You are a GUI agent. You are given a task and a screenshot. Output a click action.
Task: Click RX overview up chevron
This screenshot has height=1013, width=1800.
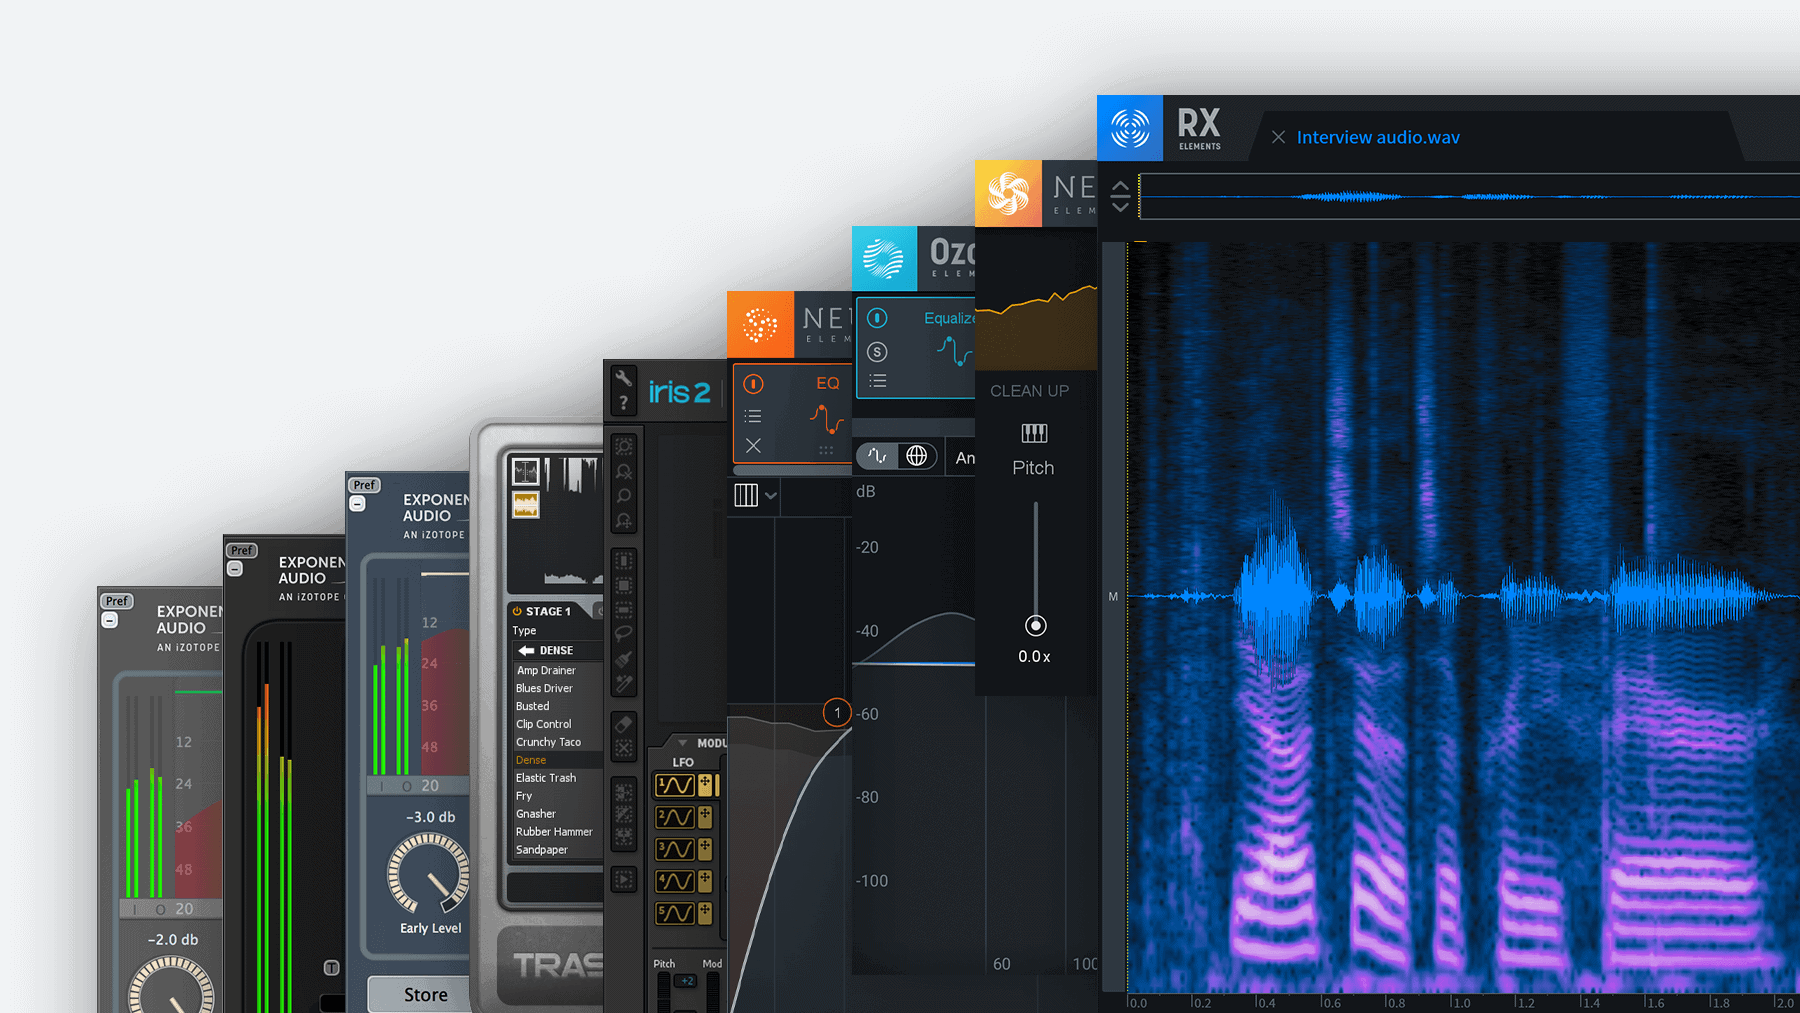(1121, 187)
